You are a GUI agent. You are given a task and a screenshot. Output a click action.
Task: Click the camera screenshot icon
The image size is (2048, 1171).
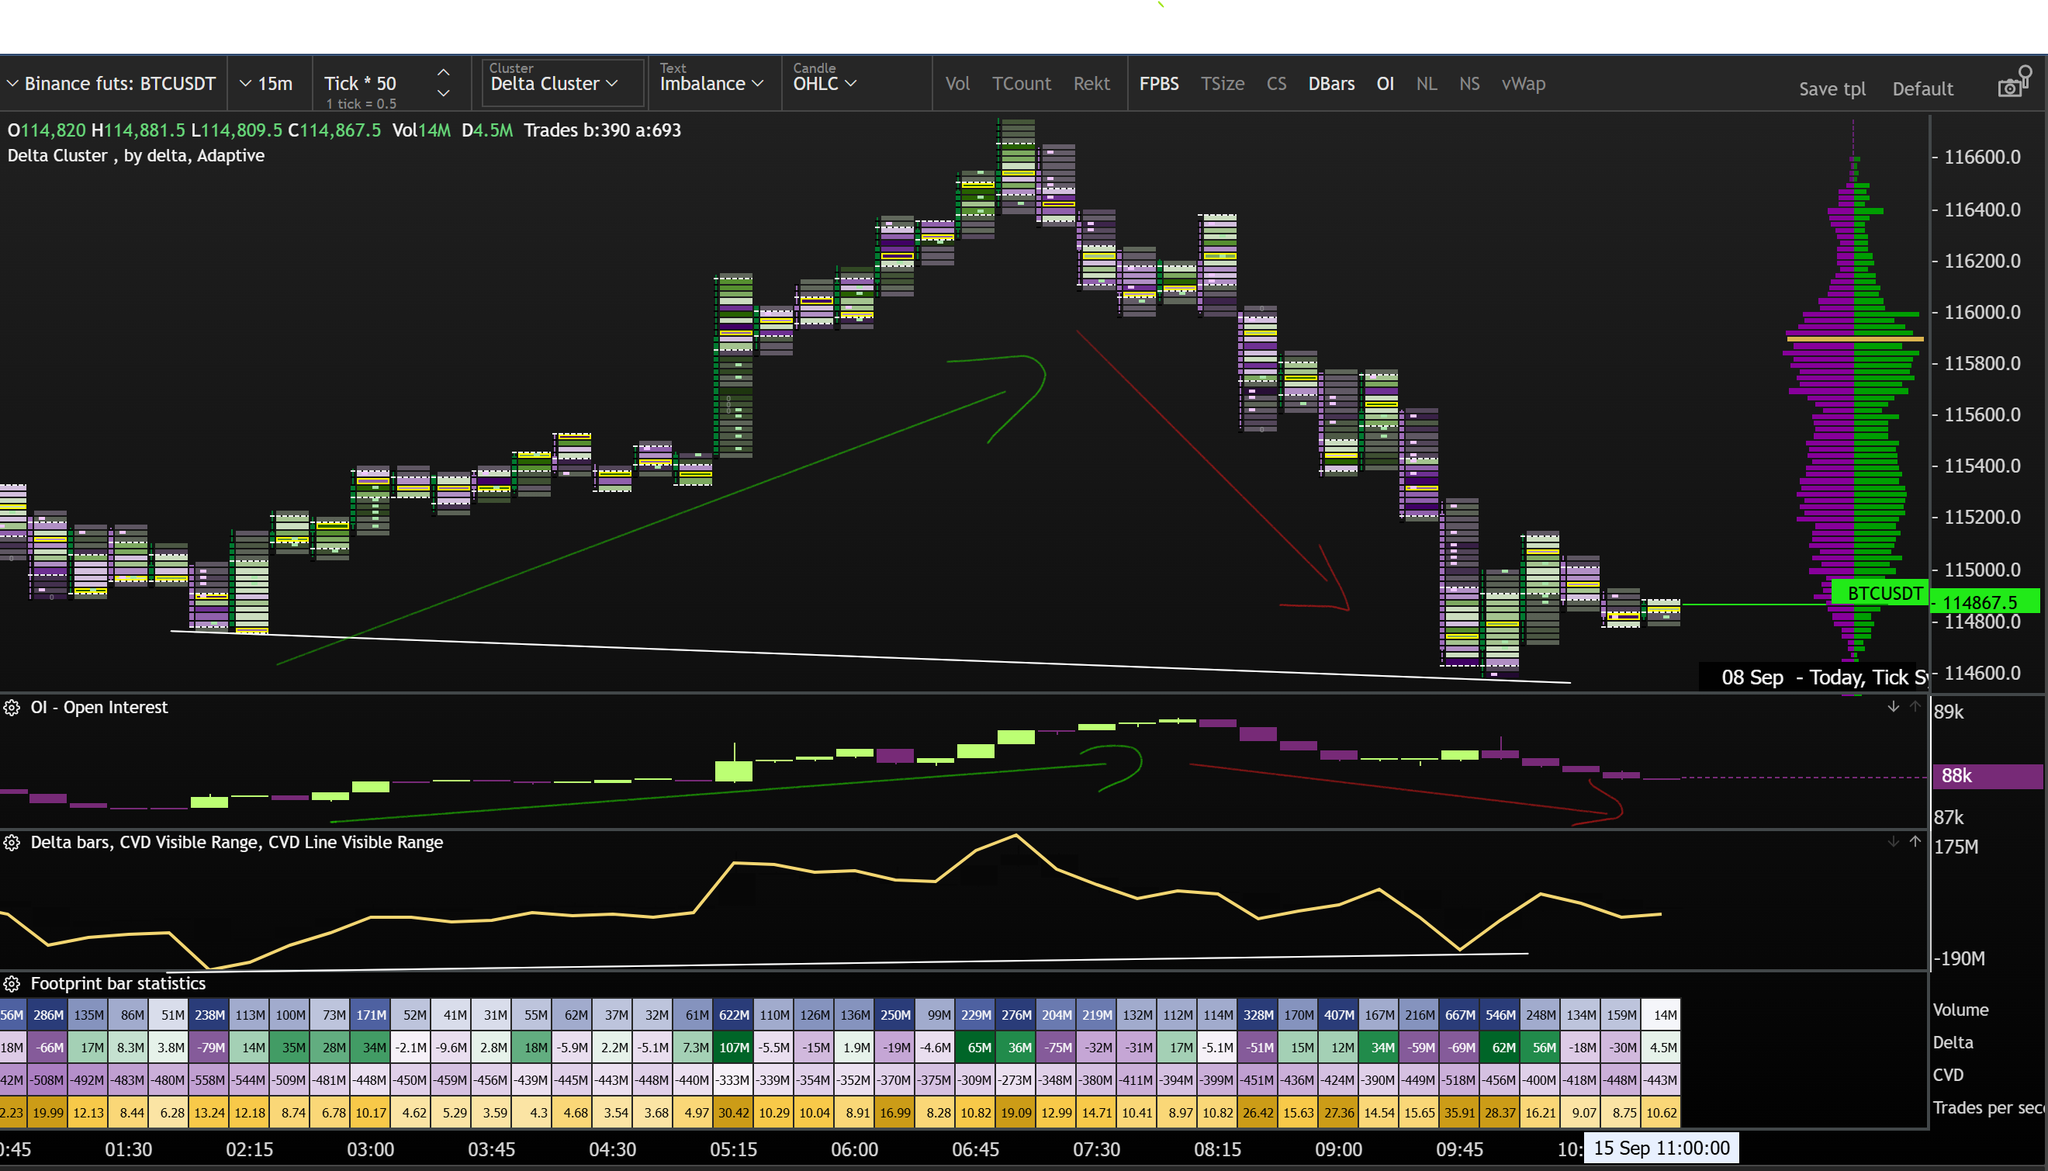[2011, 87]
